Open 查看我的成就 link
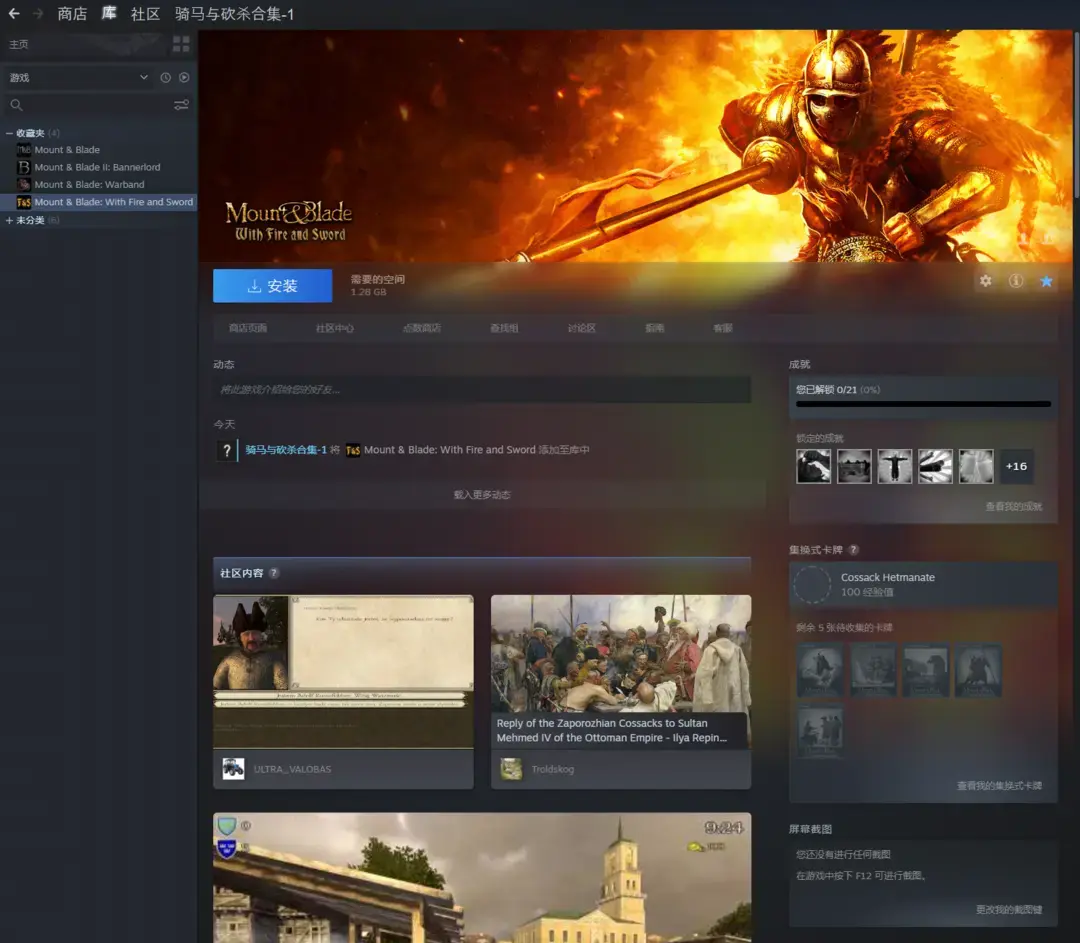 click(1014, 506)
